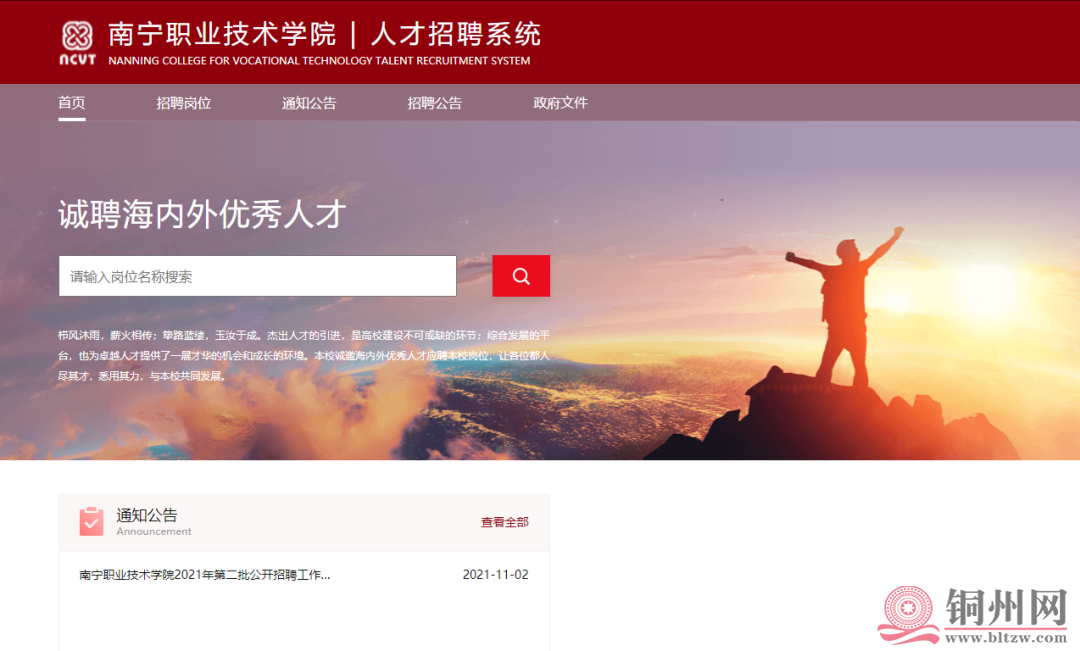The image size is (1080, 651).
Task: Click the www.bltzw.com watermark URL
Action: click(x=1006, y=638)
